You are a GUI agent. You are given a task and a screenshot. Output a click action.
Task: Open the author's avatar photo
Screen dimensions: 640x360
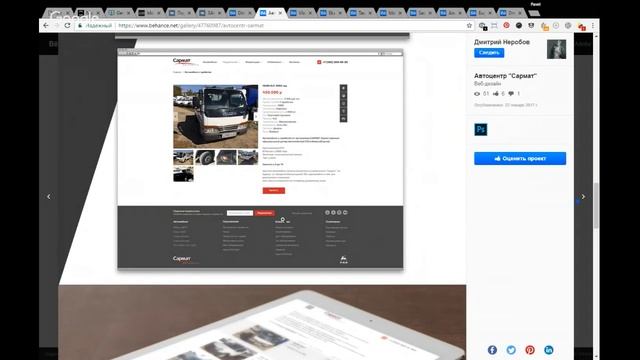556,49
